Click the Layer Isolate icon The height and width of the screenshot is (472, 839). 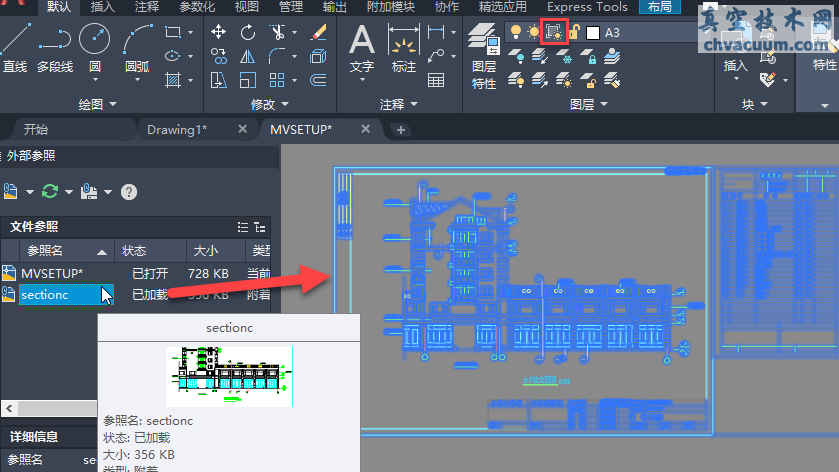click(539, 56)
